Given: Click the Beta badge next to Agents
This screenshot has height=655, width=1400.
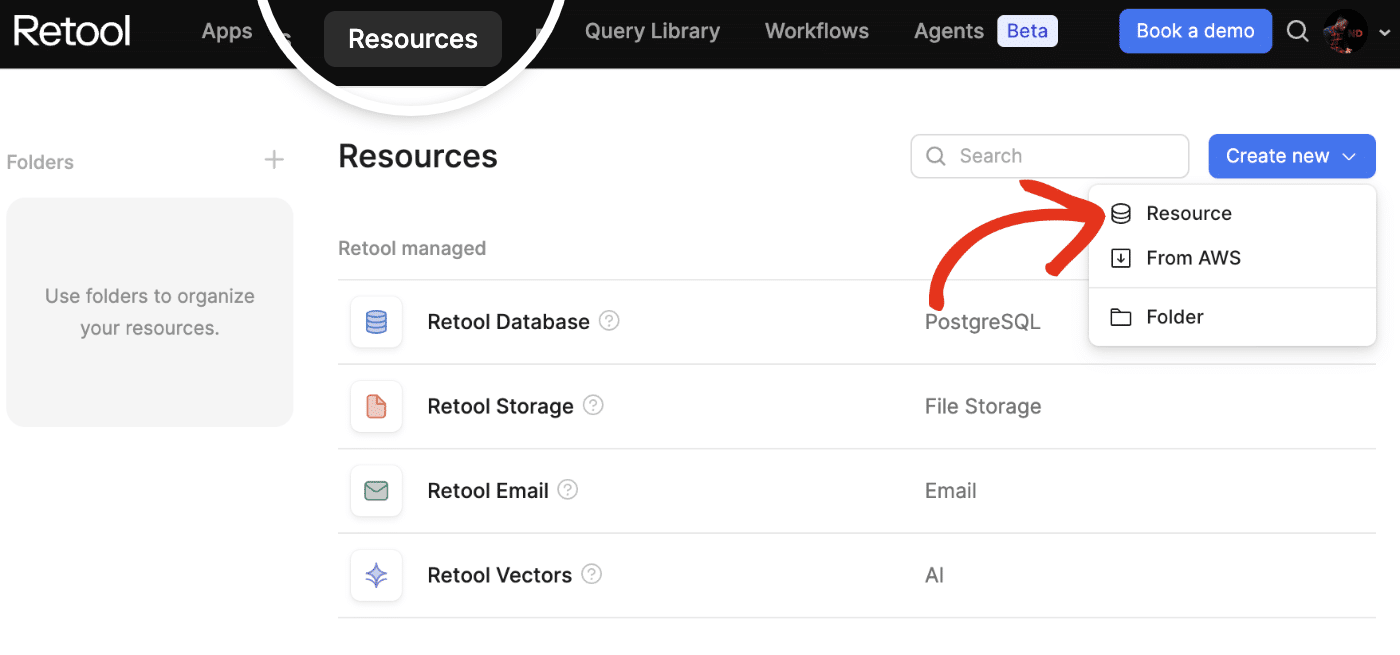Looking at the screenshot, I should pos(1027,31).
